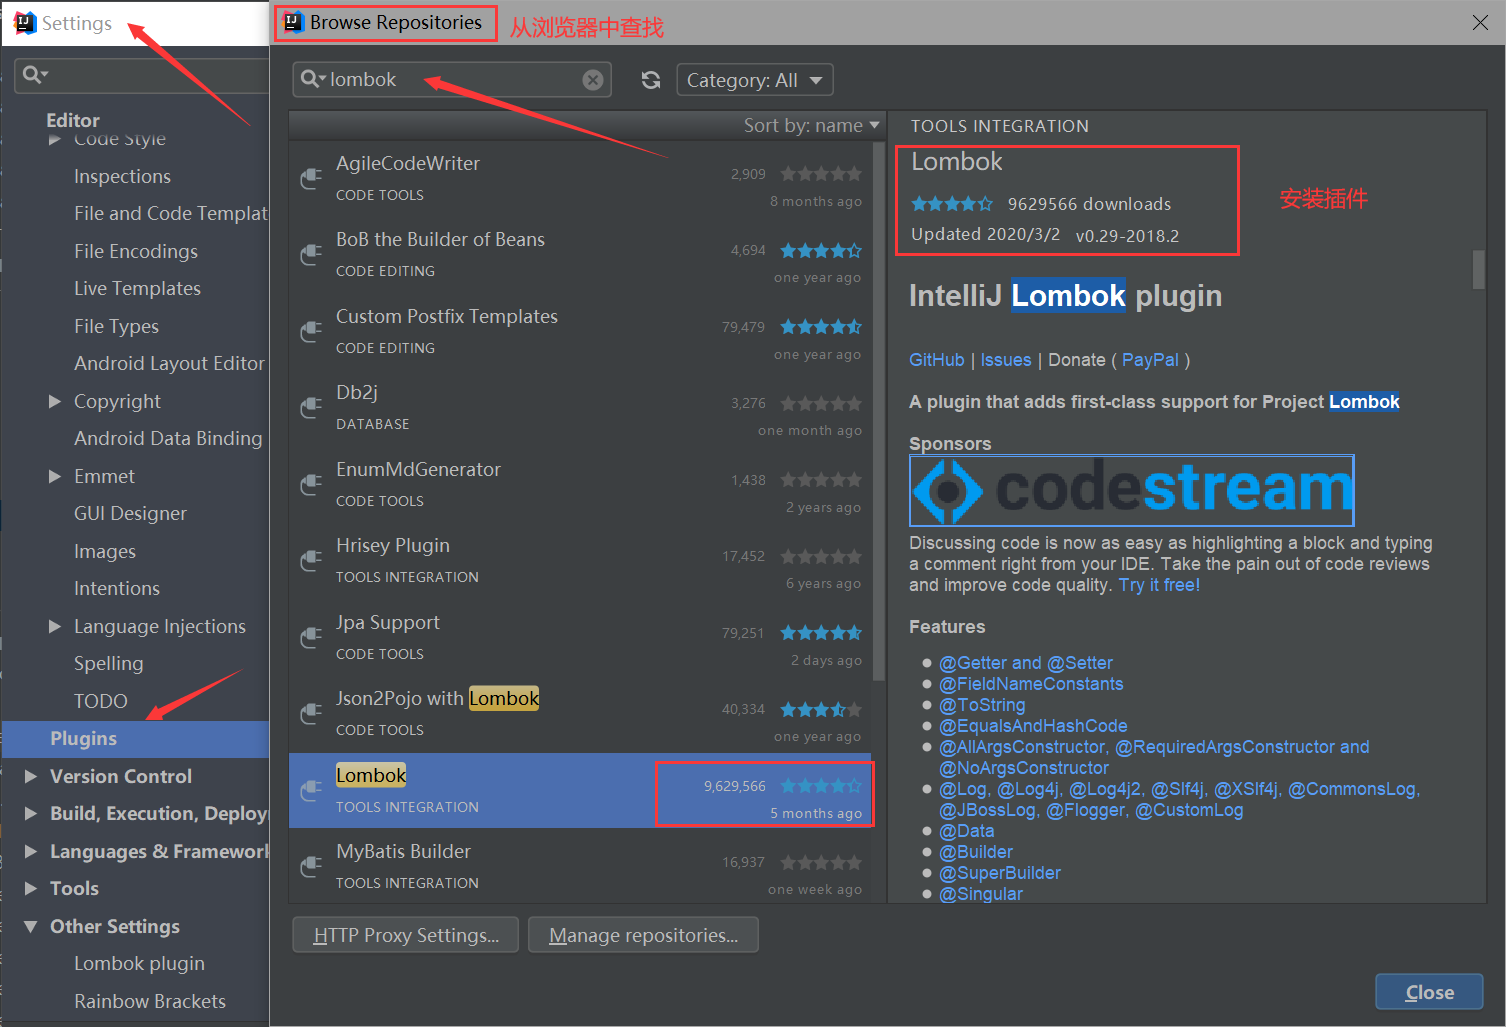Open the File Encodings settings
Image resolution: width=1506 pixels, height=1027 pixels.
click(x=136, y=251)
